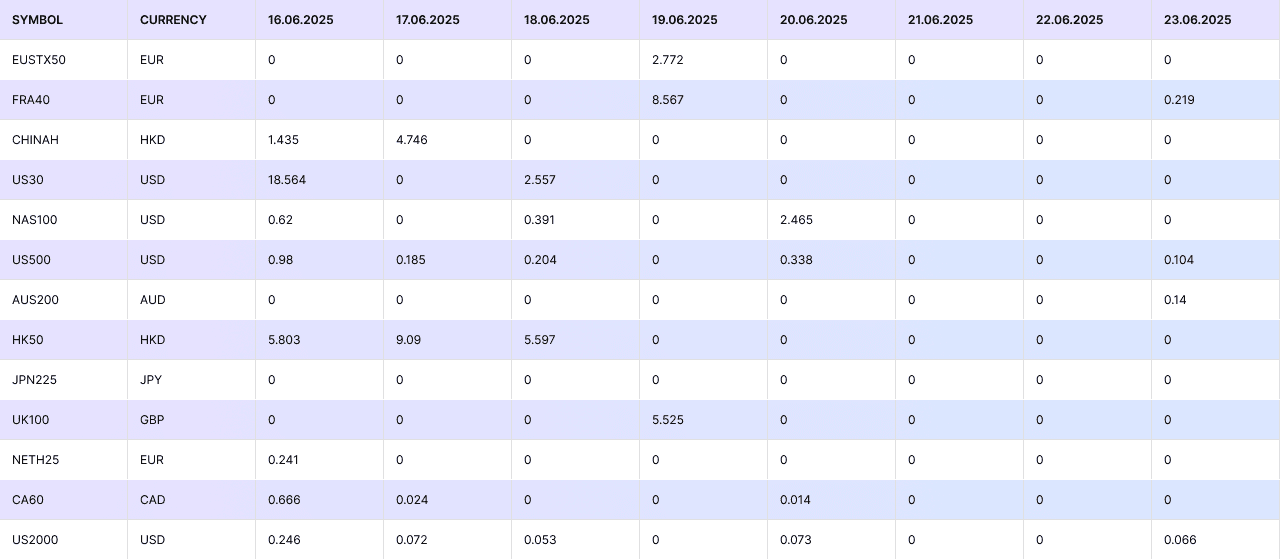Select the EUSTX50 symbol cell
The width and height of the screenshot is (1280, 560).
pos(39,60)
